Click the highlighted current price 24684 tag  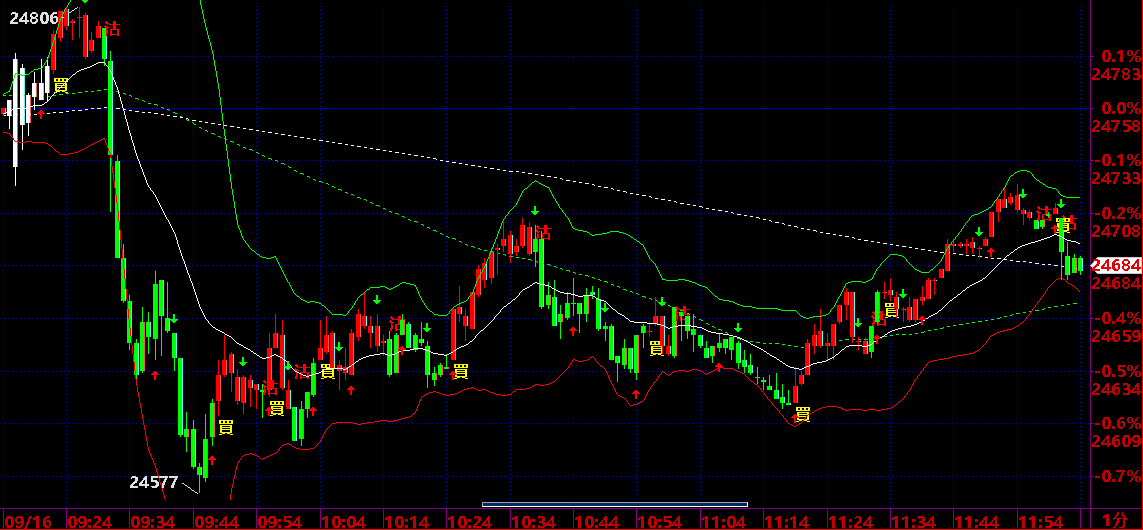(x=1117, y=265)
